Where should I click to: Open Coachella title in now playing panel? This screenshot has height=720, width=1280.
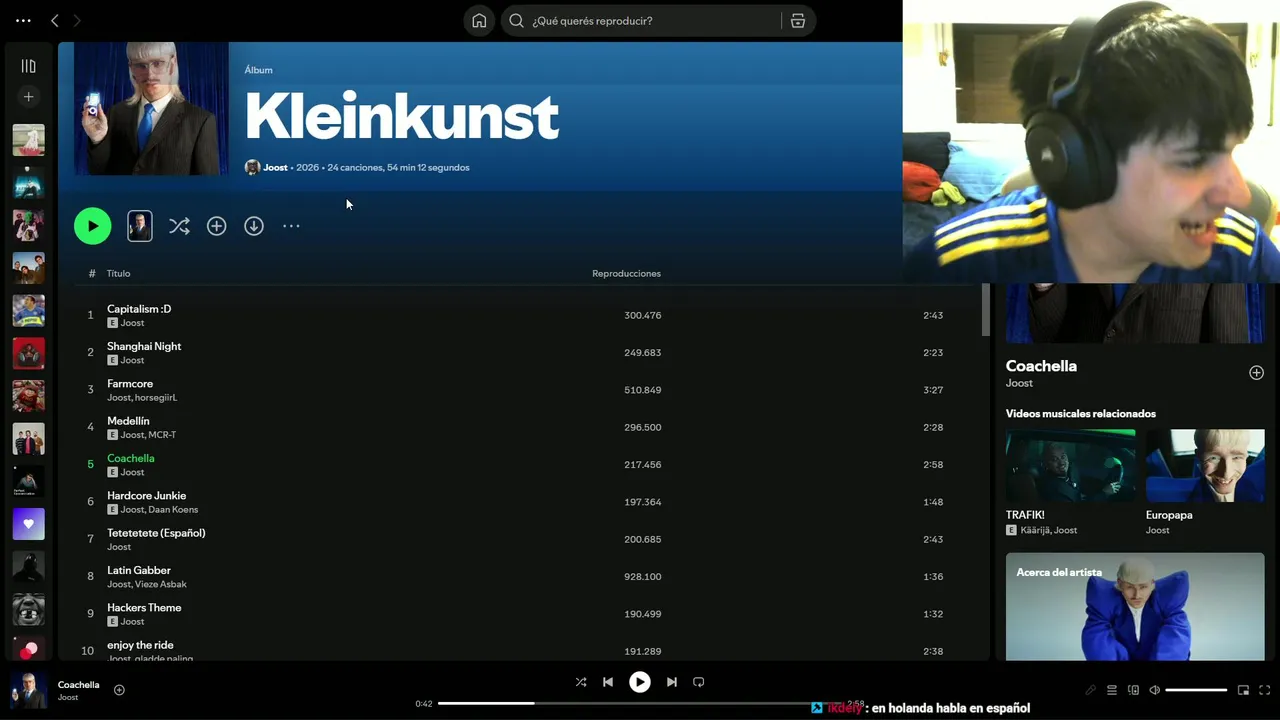click(1041, 366)
